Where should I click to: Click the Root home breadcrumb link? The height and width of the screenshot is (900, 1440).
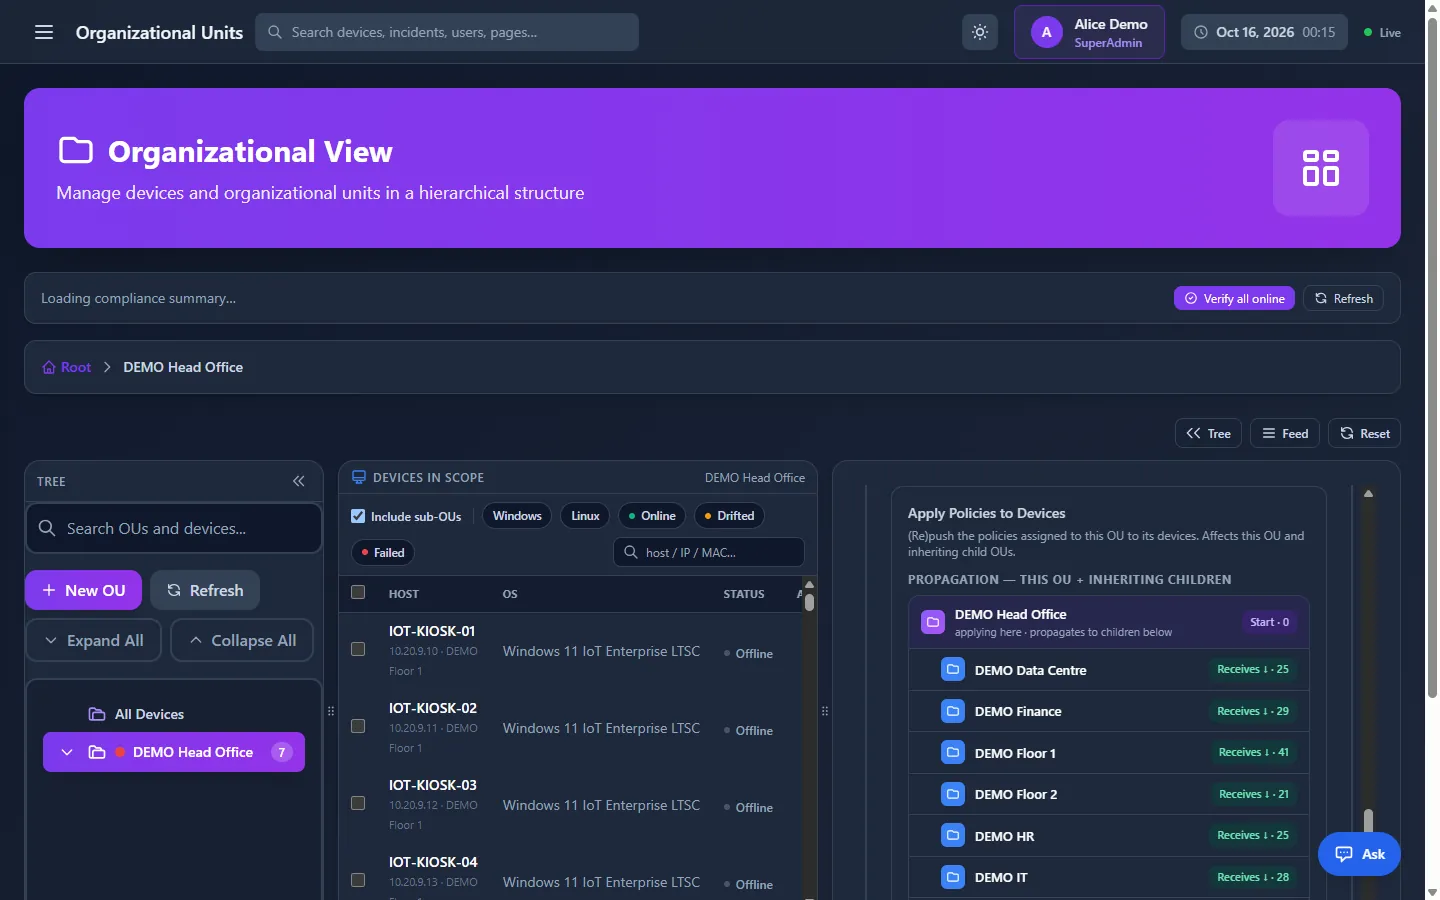[67, 367]
